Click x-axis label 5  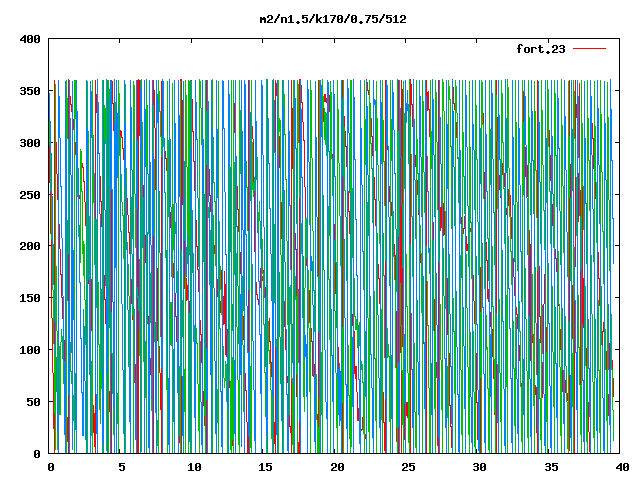click(122, 467)
